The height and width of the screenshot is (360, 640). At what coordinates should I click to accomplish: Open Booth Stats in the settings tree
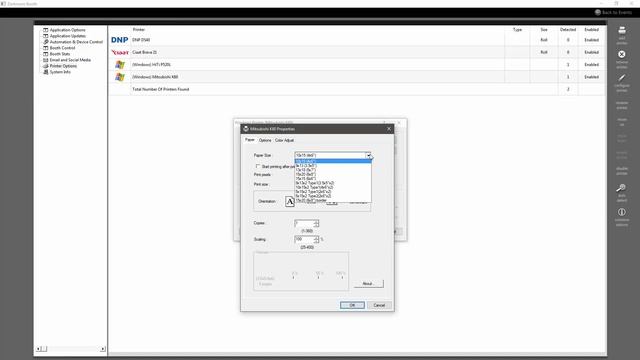tap(60, 54)
